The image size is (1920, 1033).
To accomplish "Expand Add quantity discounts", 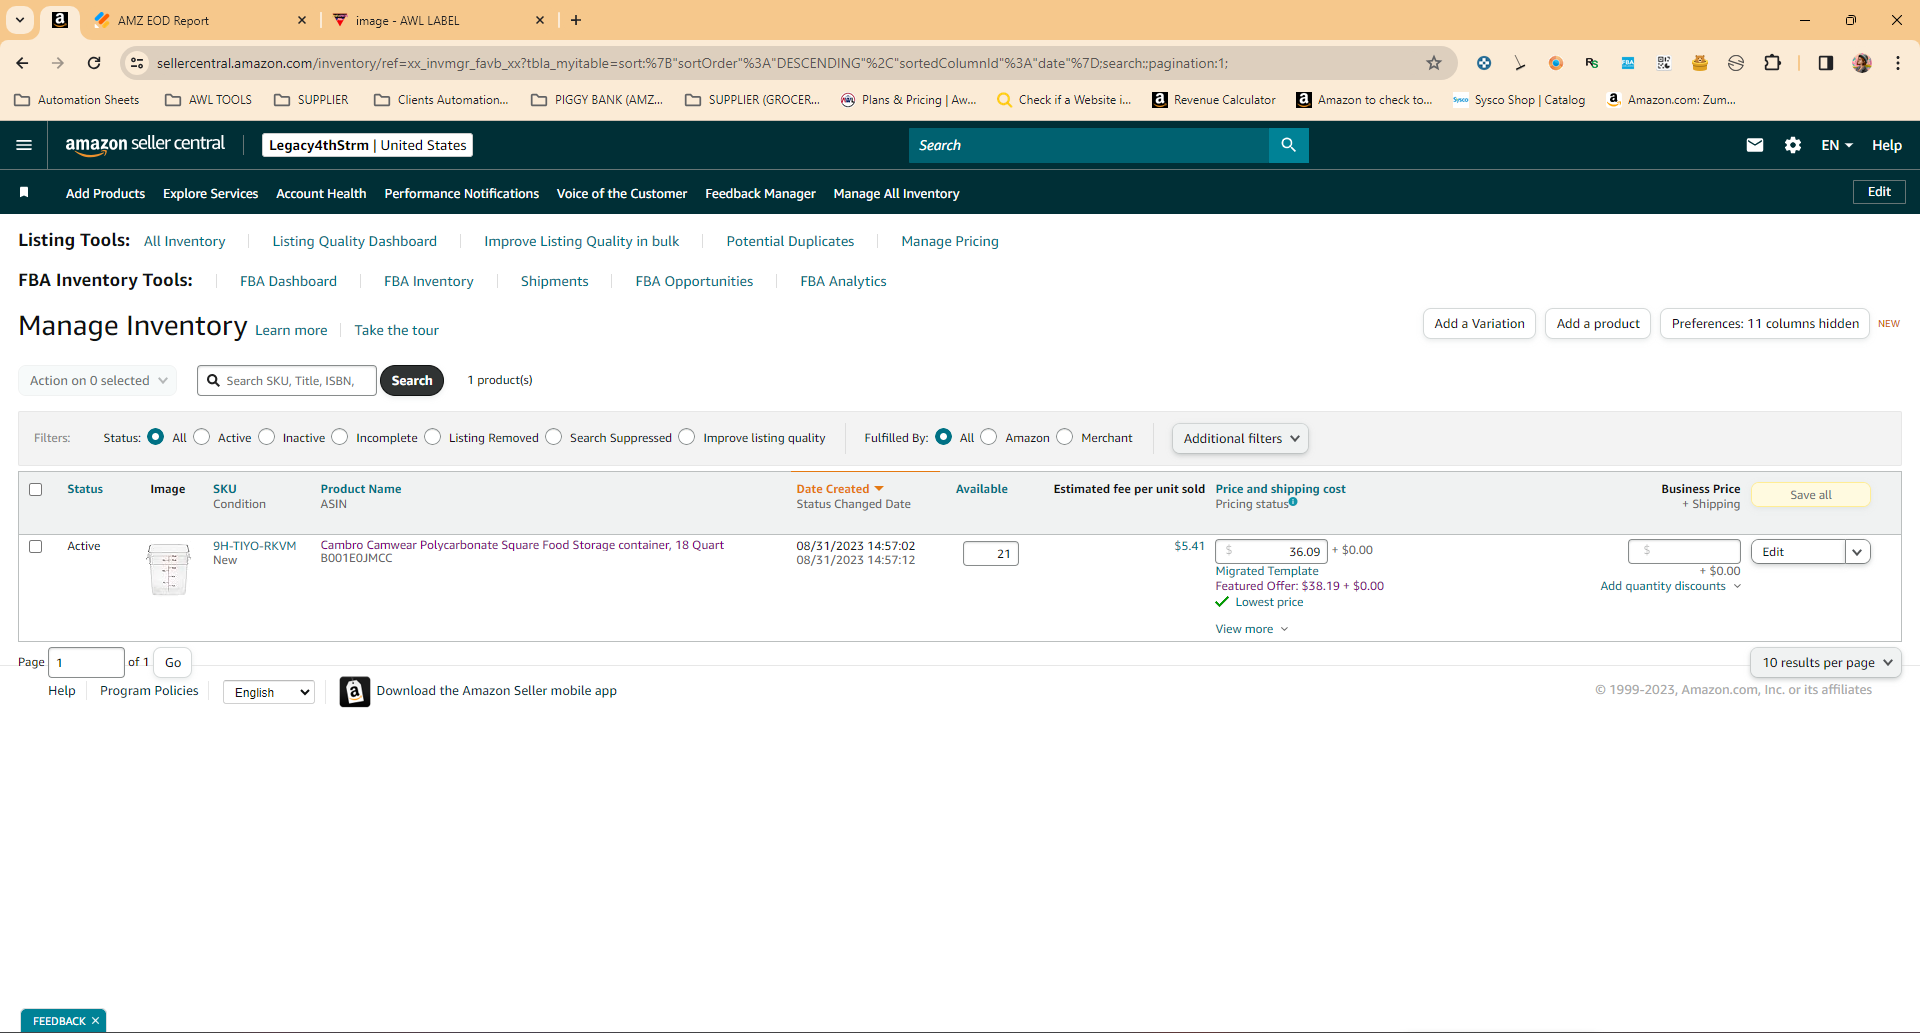I will (1671, 586).
